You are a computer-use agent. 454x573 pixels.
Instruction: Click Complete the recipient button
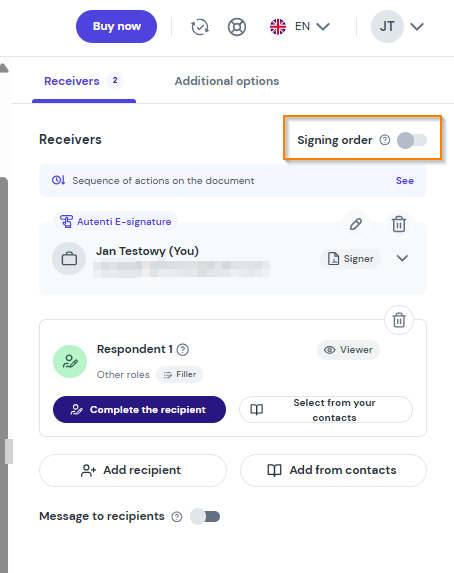[x=139, y=410]
